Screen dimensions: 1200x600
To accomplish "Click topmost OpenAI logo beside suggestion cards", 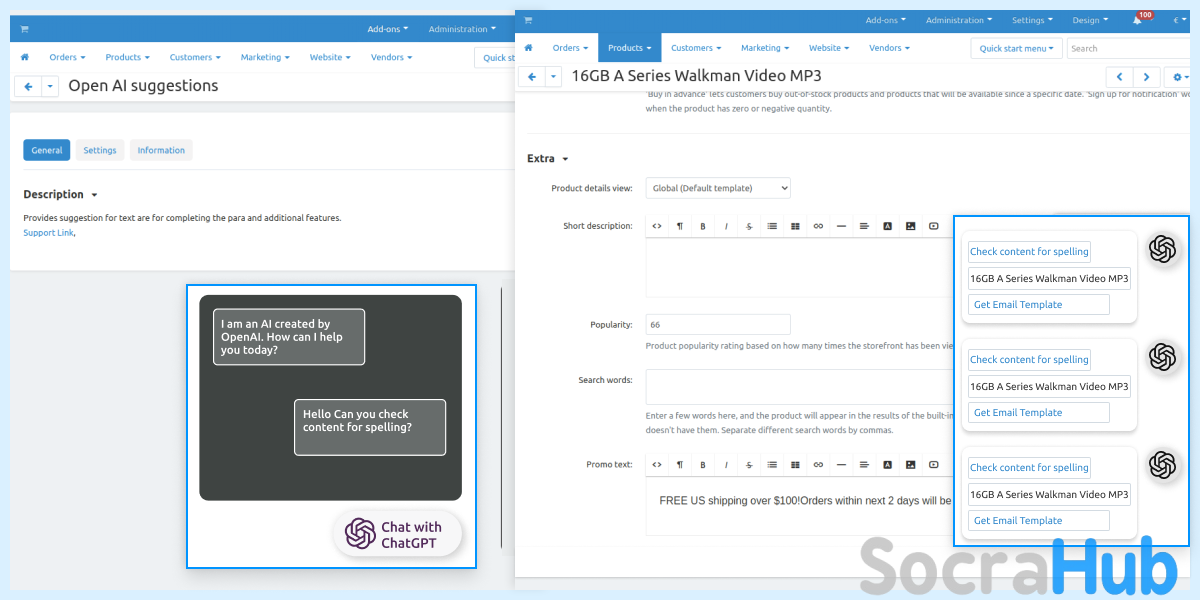I will 1162,249.
